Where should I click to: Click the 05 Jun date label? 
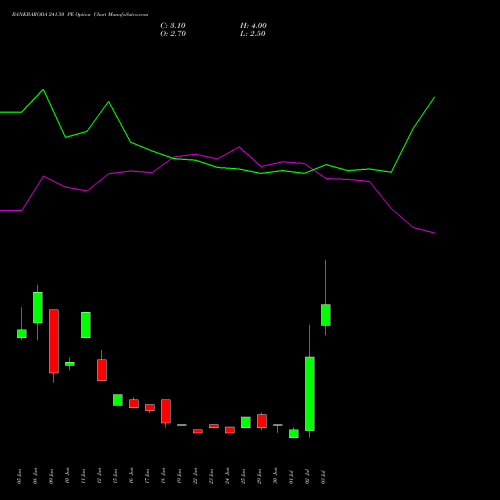20,476
